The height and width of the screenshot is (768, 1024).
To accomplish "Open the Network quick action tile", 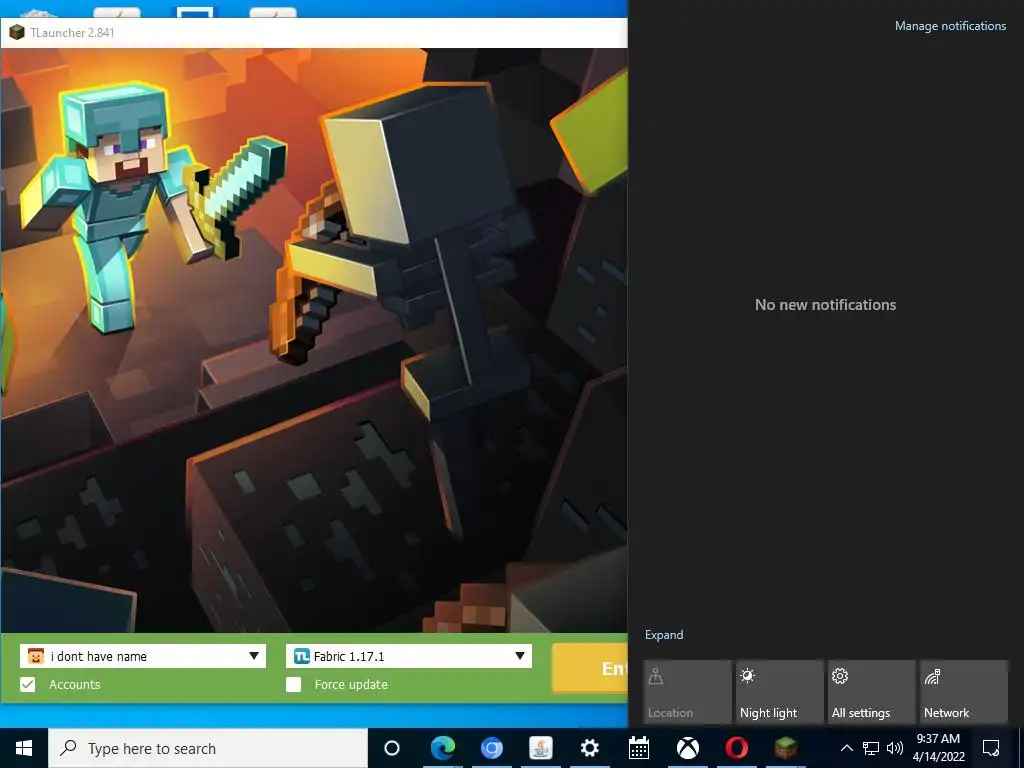I will tap(964, 692).
